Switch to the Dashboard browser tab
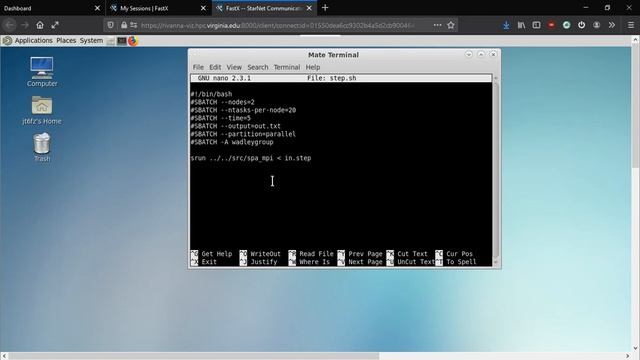This screenshot has height=360, width=640. [x=53, y=8]
